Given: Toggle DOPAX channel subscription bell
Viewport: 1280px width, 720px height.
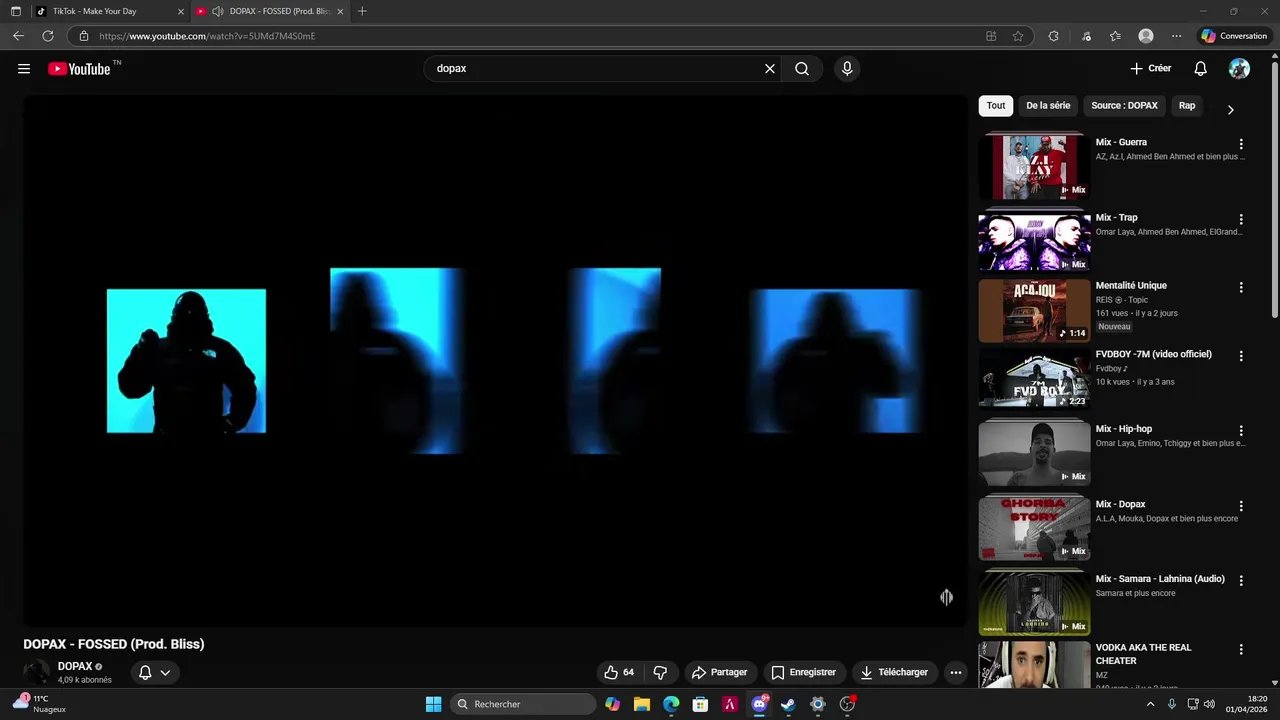Looking at the screenshot, I should [145, 672].
